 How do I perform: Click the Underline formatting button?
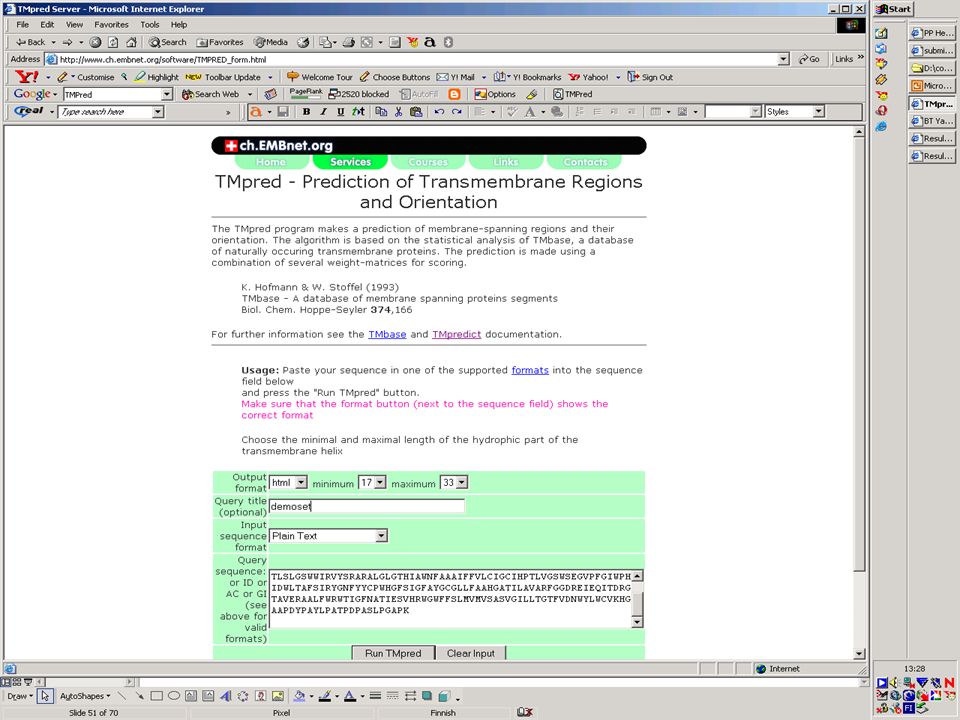(340, 111)
